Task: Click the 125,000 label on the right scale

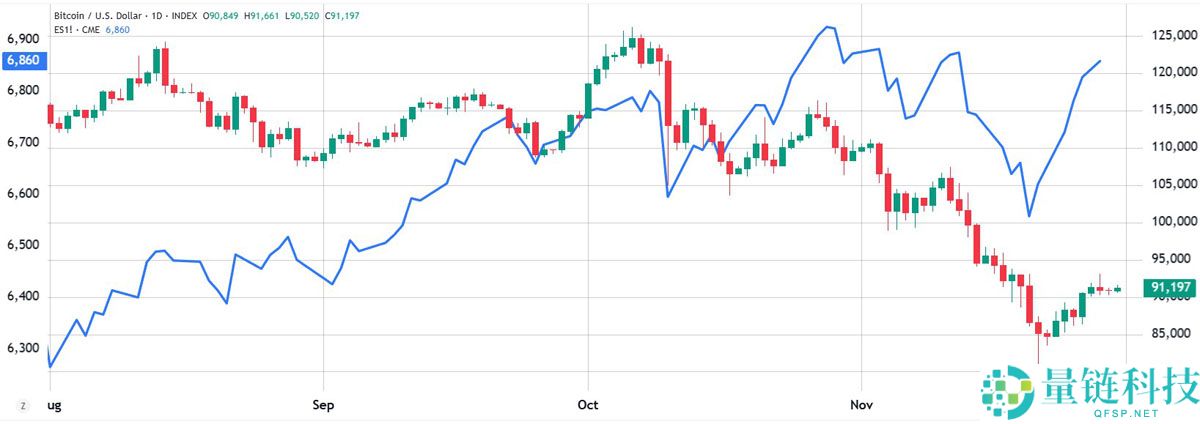Action: 1172,36
